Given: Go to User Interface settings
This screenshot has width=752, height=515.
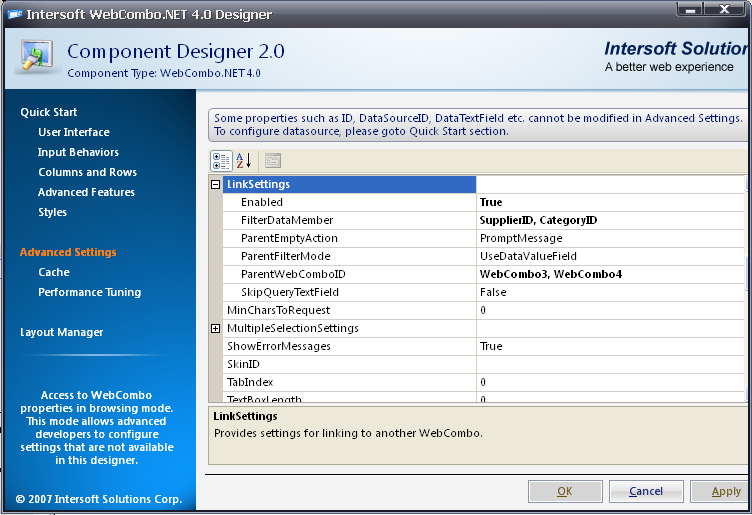Looking at the screenshot, I should pyautogui.click(x=74, y=132).
